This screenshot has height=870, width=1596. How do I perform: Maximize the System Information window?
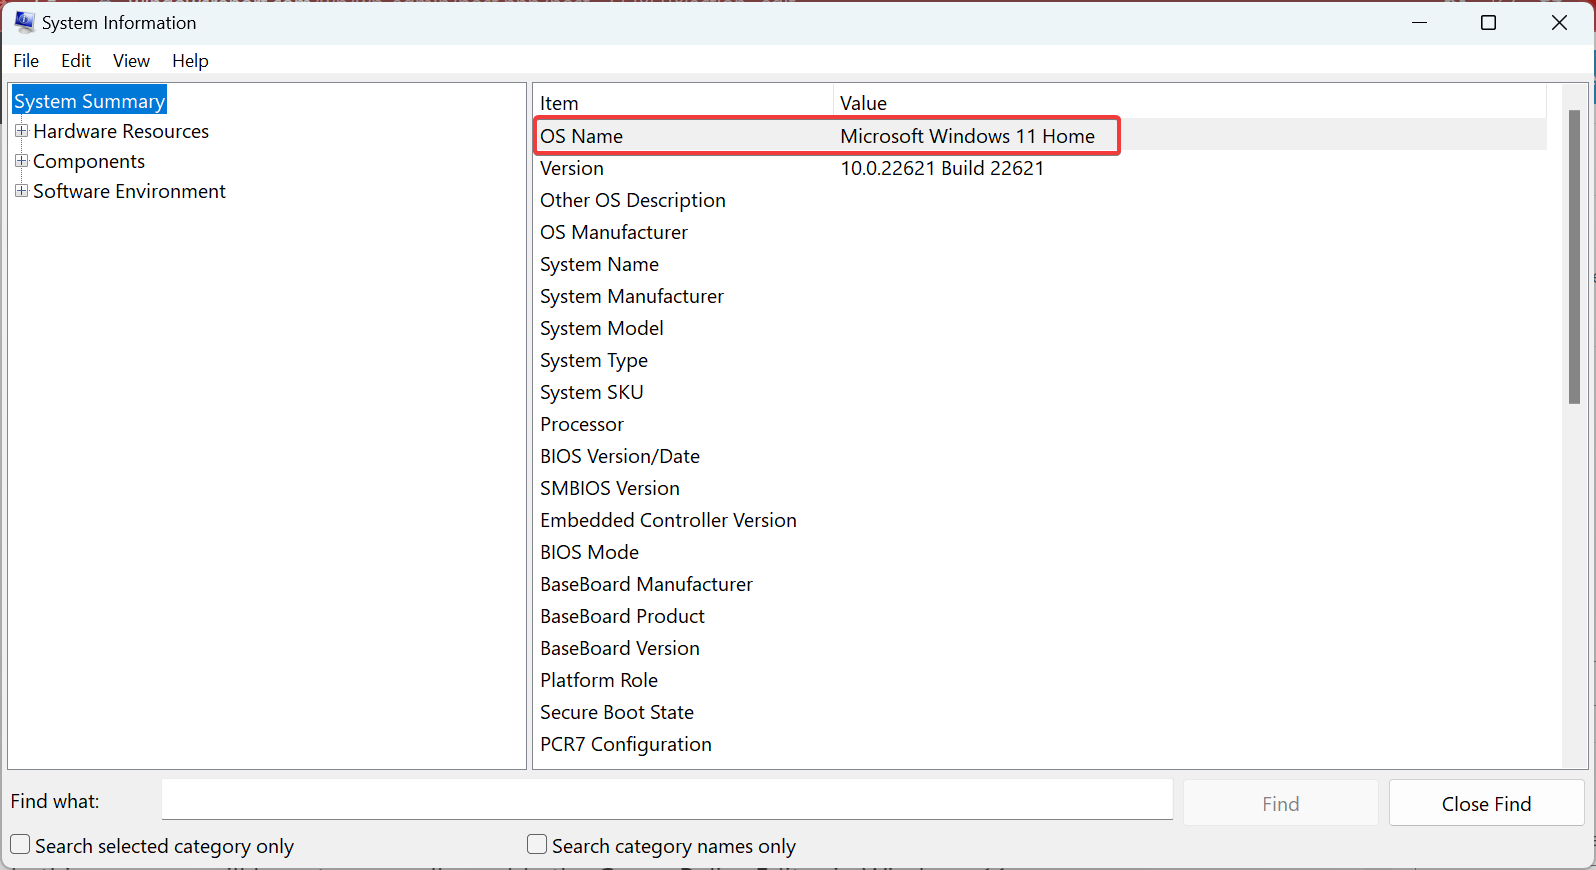pyautogui.click(x=1488, y=22)
